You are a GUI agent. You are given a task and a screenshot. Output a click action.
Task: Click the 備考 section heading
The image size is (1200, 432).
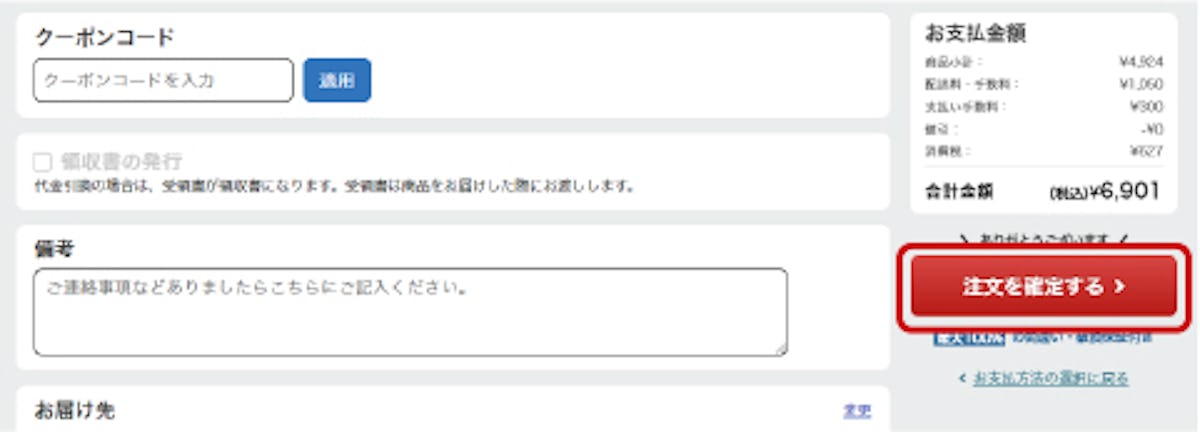click(x=55, y=248)
